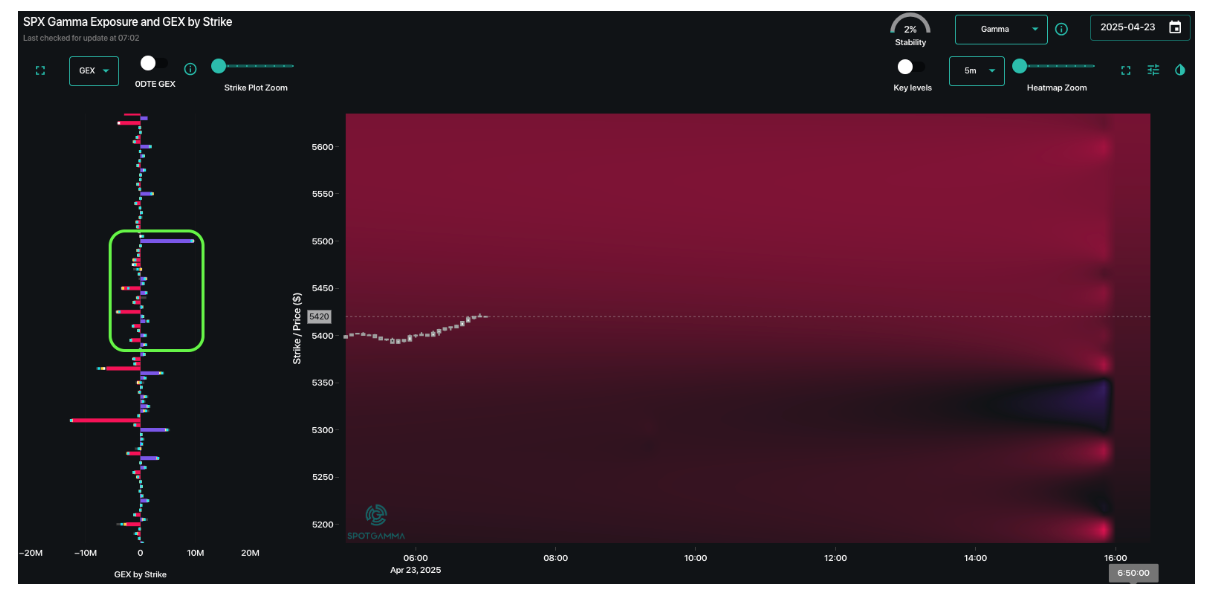View the Stability gauge
The height and width of the screenshot is (595, 1207).
910,30
